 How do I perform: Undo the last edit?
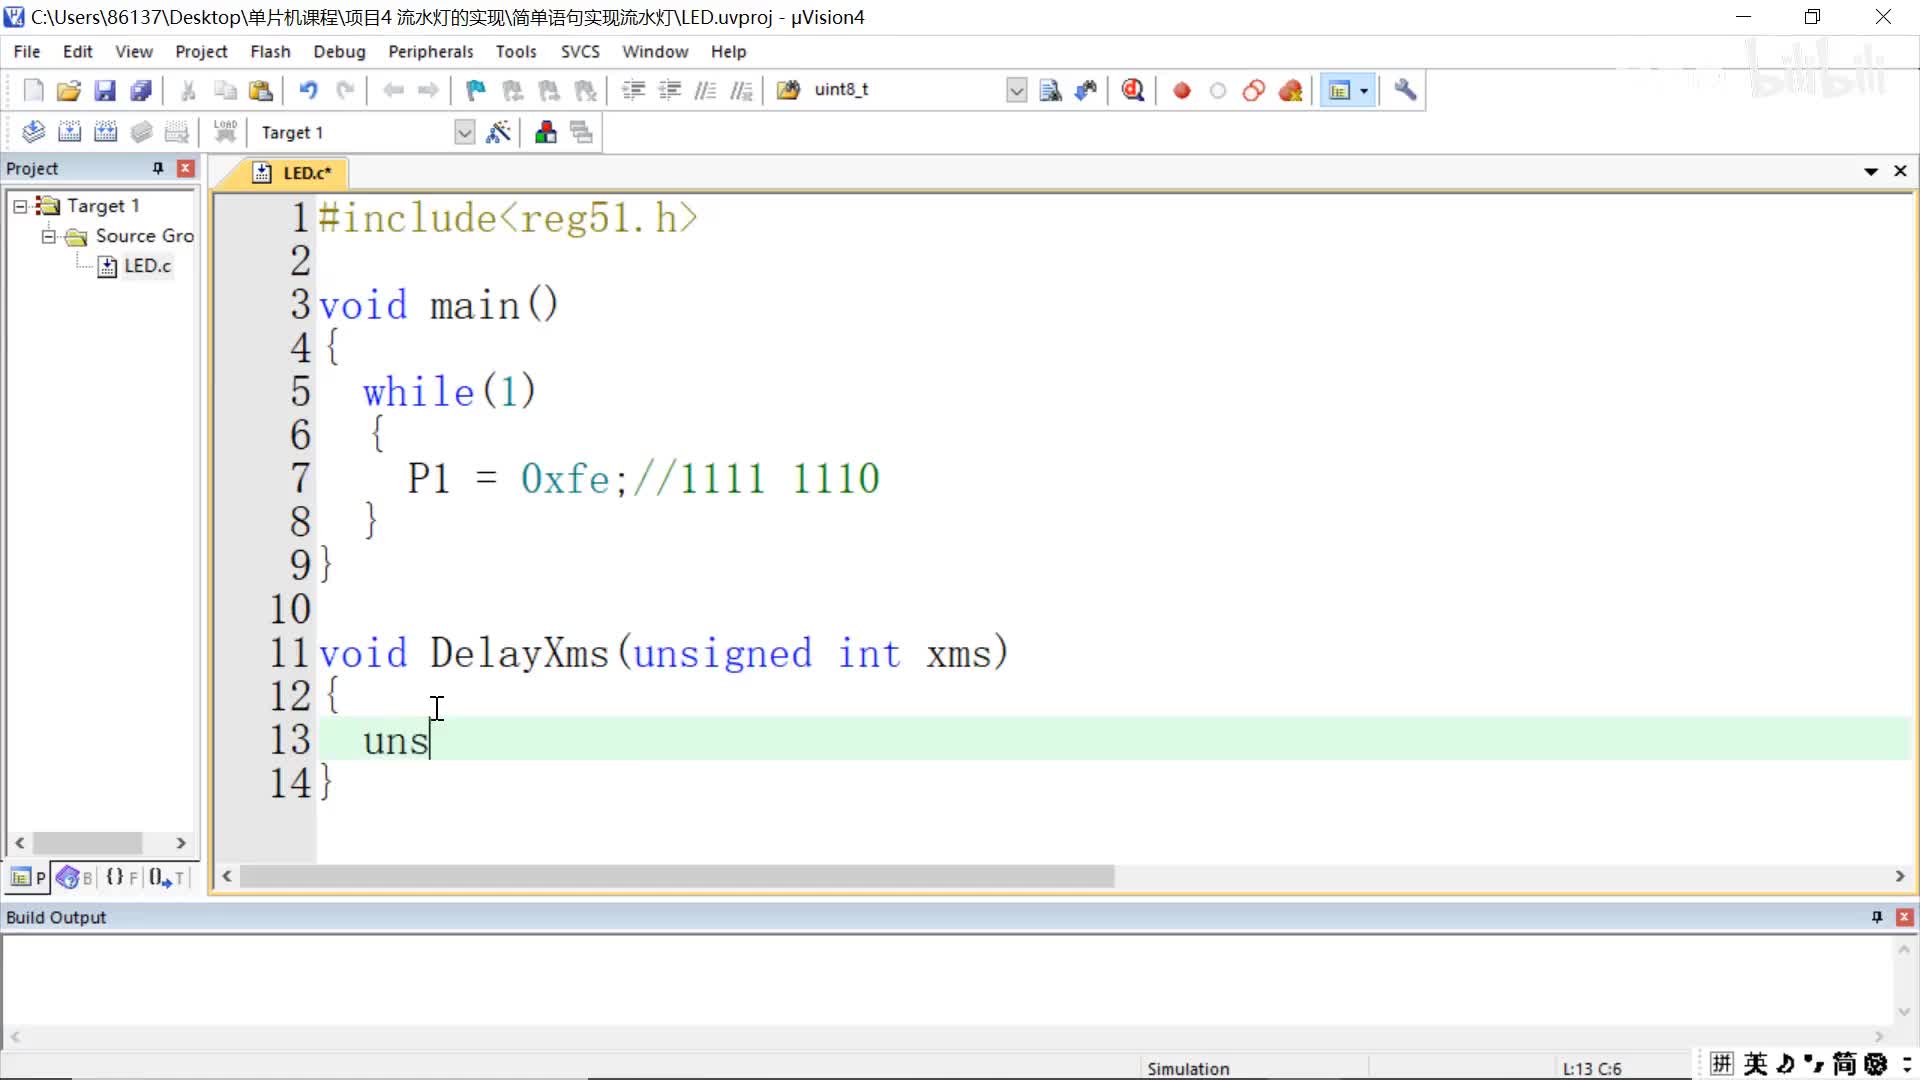pyautogui.click(x=308, y=90)
